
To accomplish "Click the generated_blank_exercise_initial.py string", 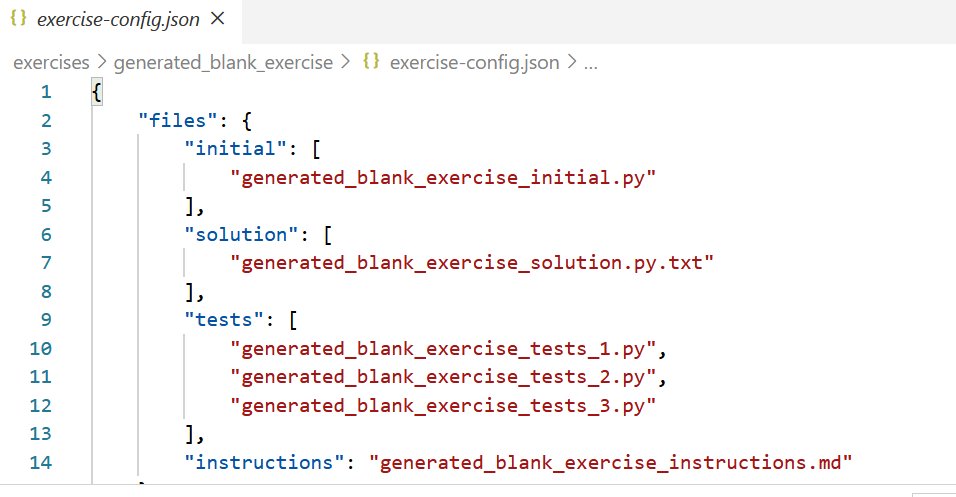I will [443, 177].
